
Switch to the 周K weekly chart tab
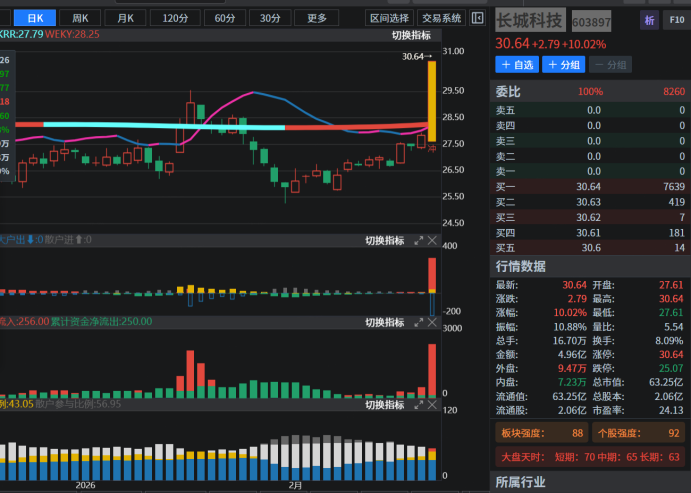pyautogui.click(x=80, y=18)
